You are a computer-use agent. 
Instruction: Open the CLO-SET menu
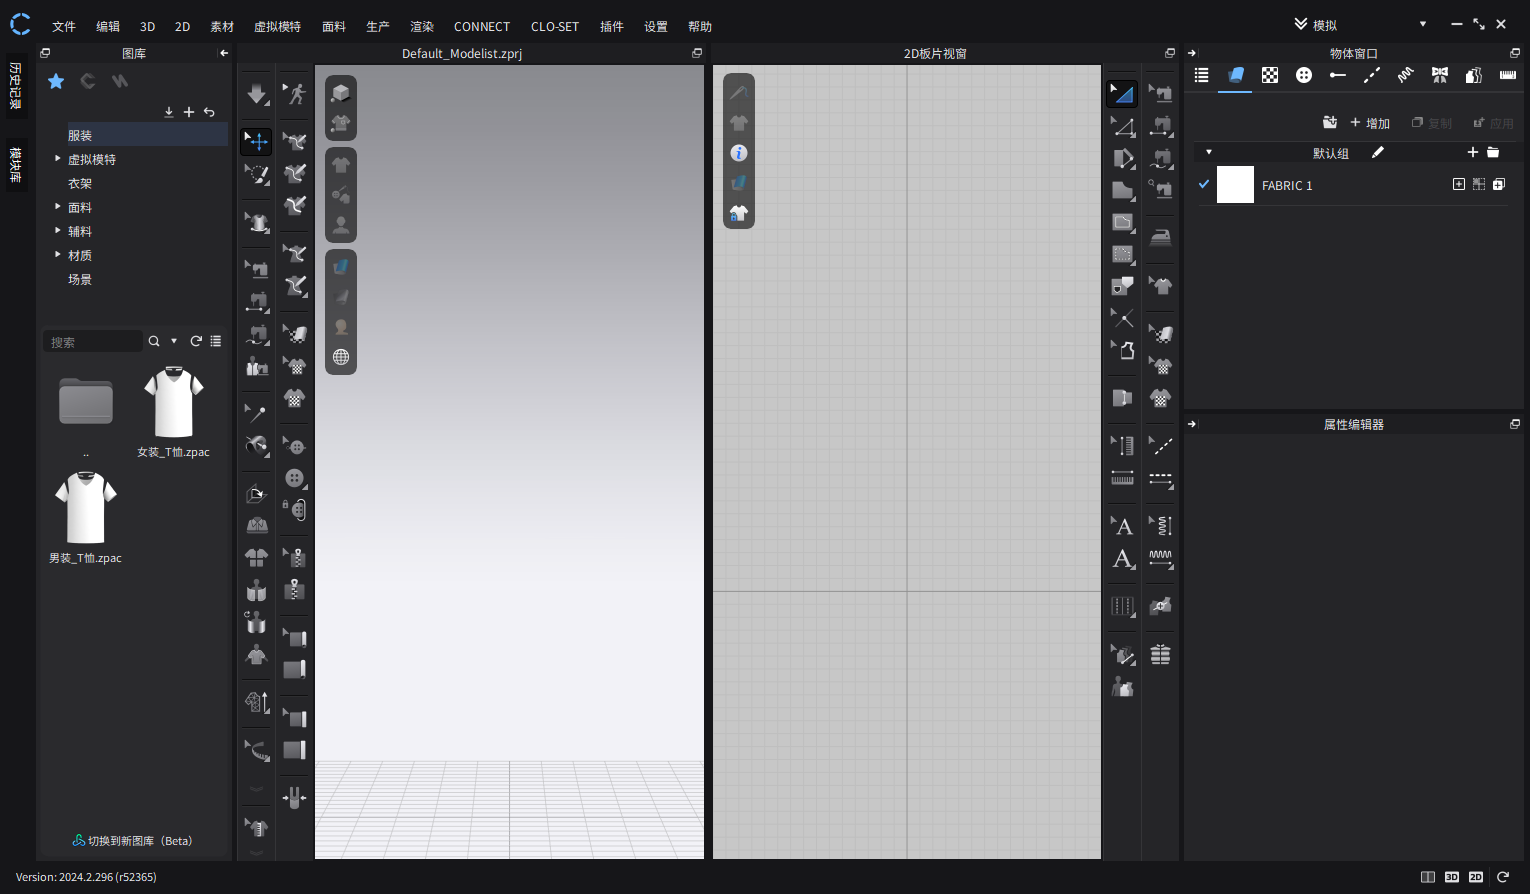[555, 27]
